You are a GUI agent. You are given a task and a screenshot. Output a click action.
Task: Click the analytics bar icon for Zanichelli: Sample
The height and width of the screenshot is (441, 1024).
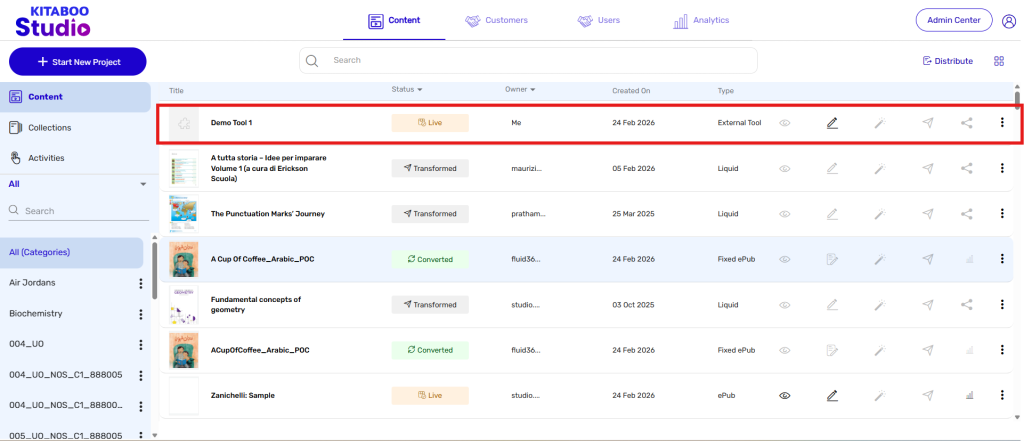[967, 396]
